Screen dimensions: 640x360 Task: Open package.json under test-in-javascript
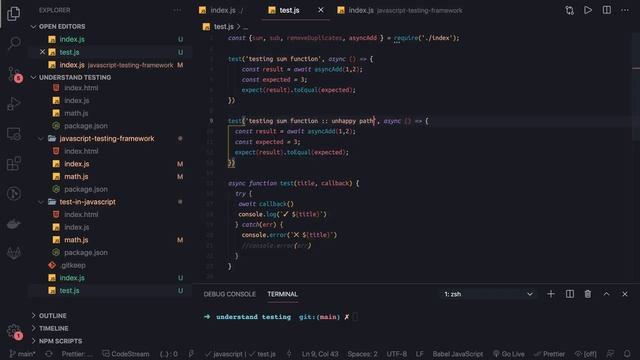click(110, 252)
